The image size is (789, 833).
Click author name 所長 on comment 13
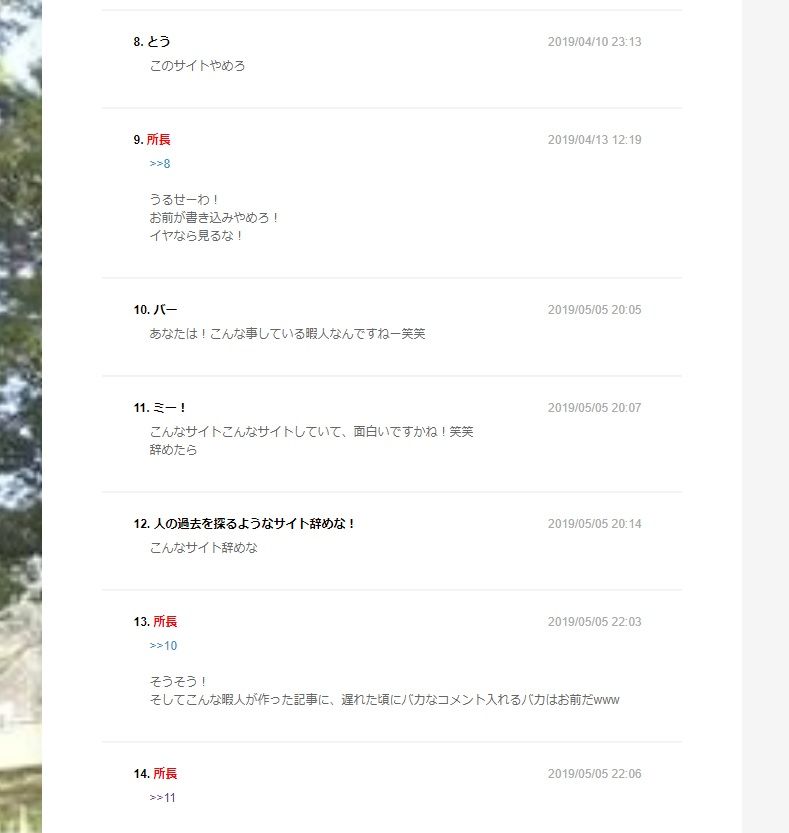(x=165, y=622)
